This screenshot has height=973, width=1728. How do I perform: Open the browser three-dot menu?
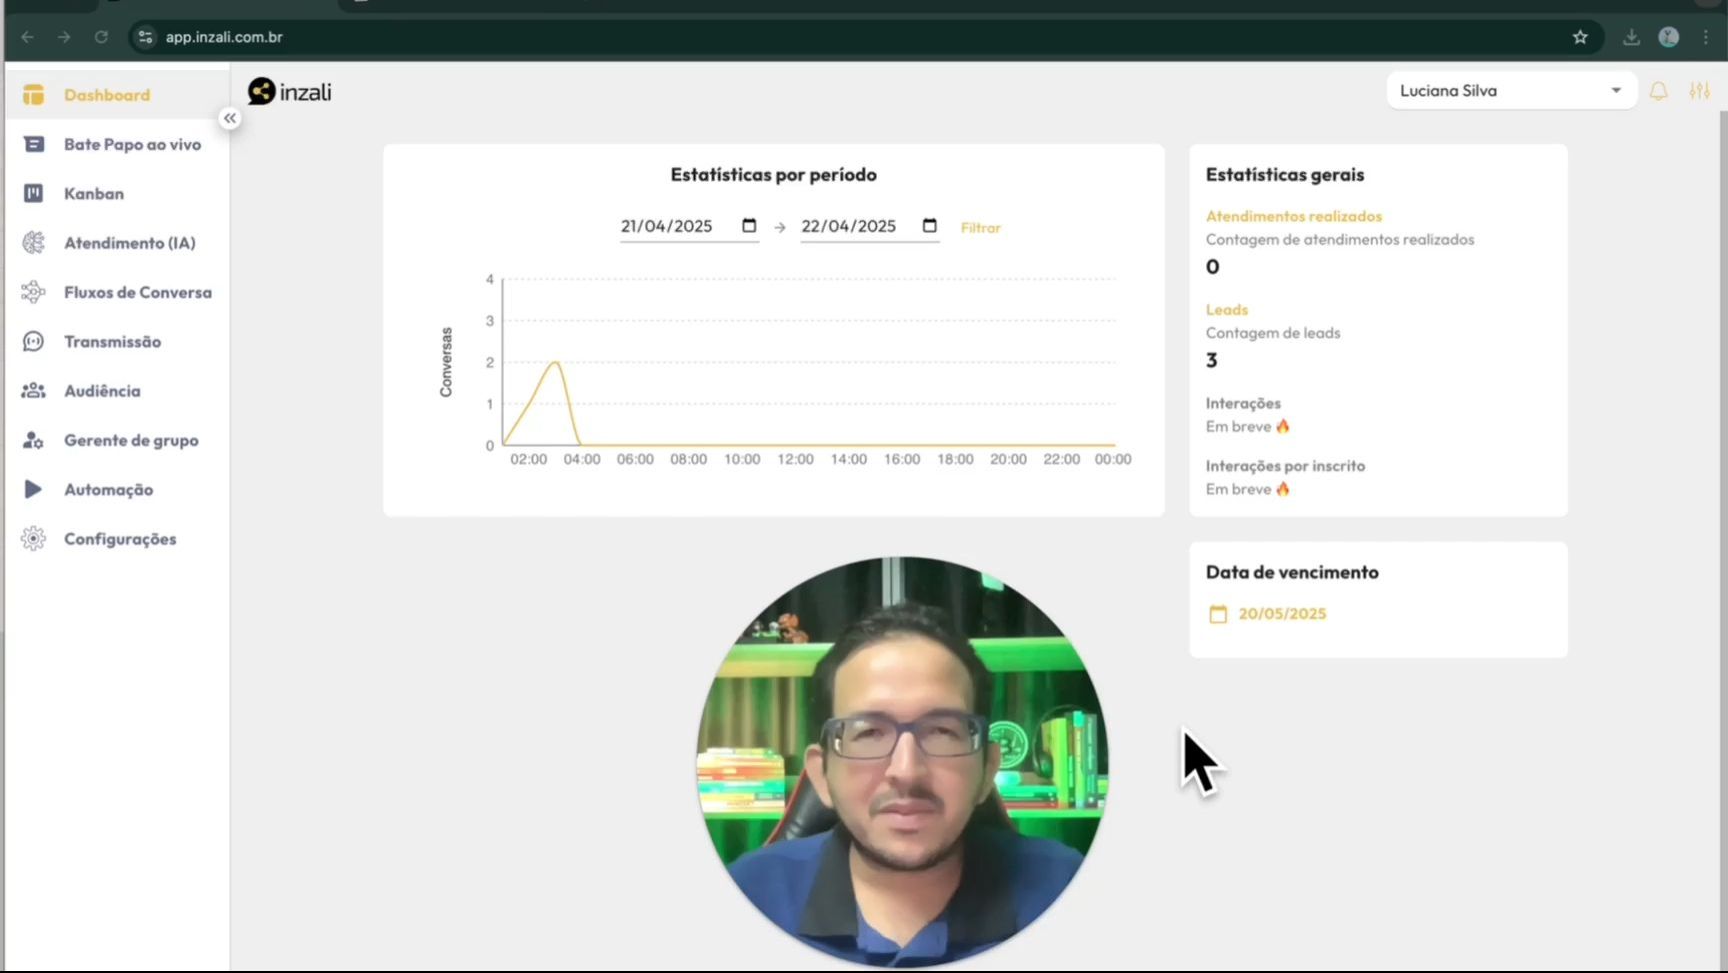tap(1706, 37)
